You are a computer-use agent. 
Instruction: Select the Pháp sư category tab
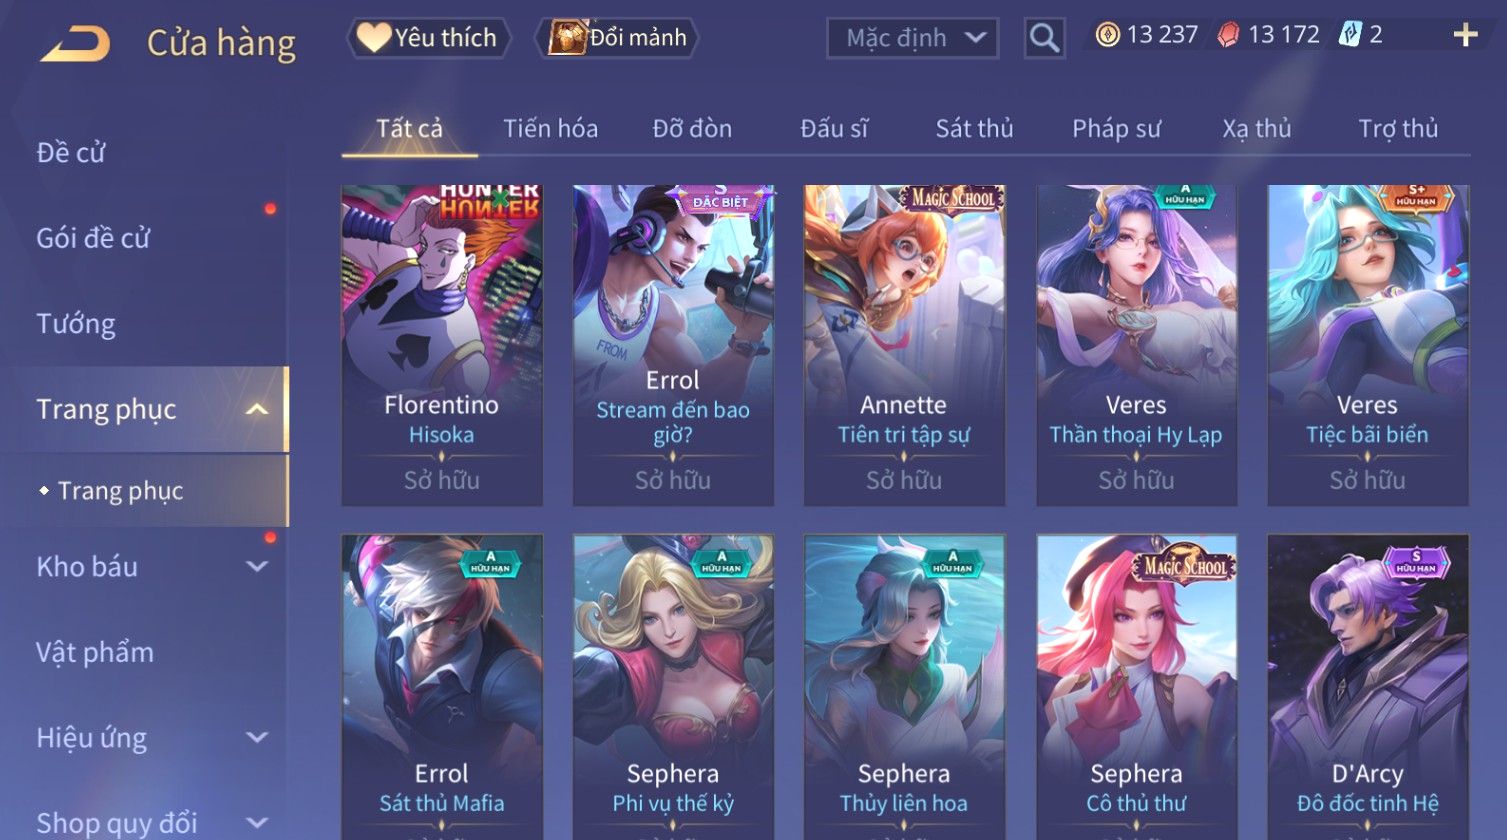1116,129
